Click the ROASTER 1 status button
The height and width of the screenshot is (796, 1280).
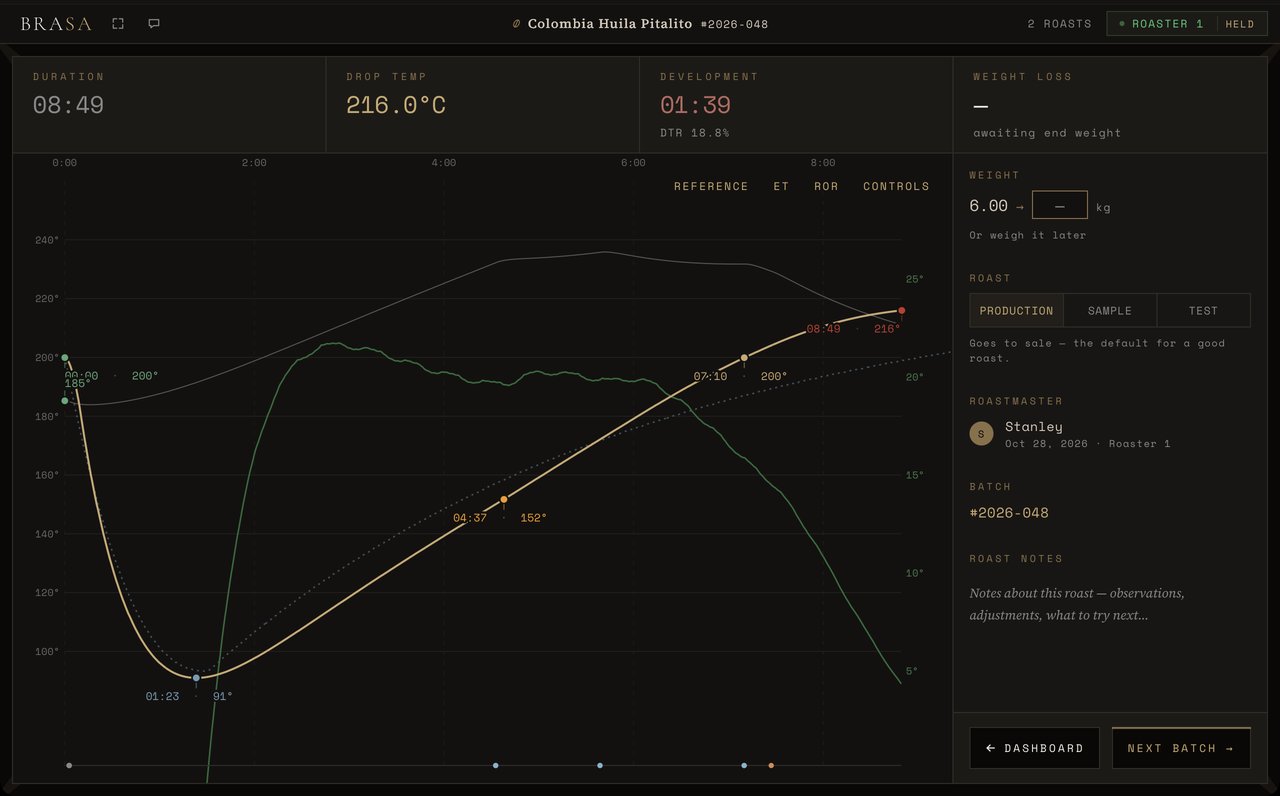pyautogui.click(x=1161, y=23)
